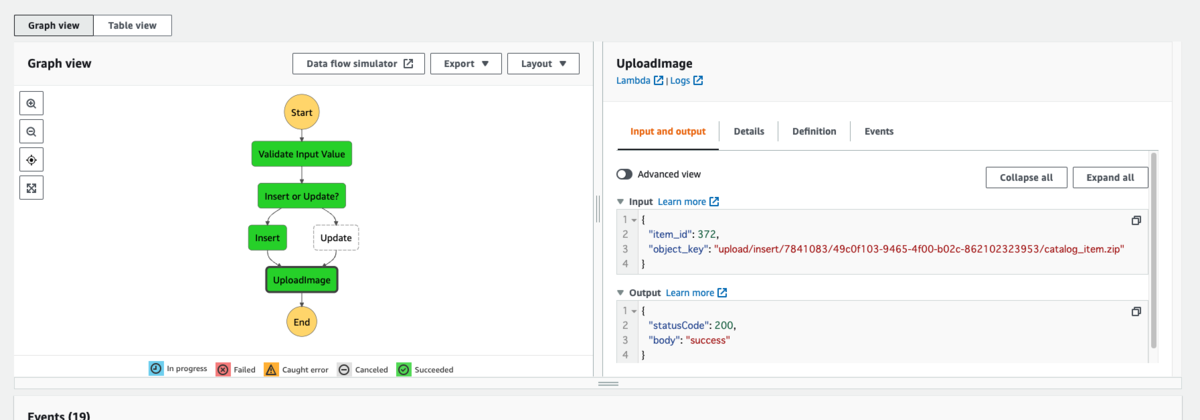1200x420 pixels.
Task: Click the Failed status legend icon
Action: (223, 369)
